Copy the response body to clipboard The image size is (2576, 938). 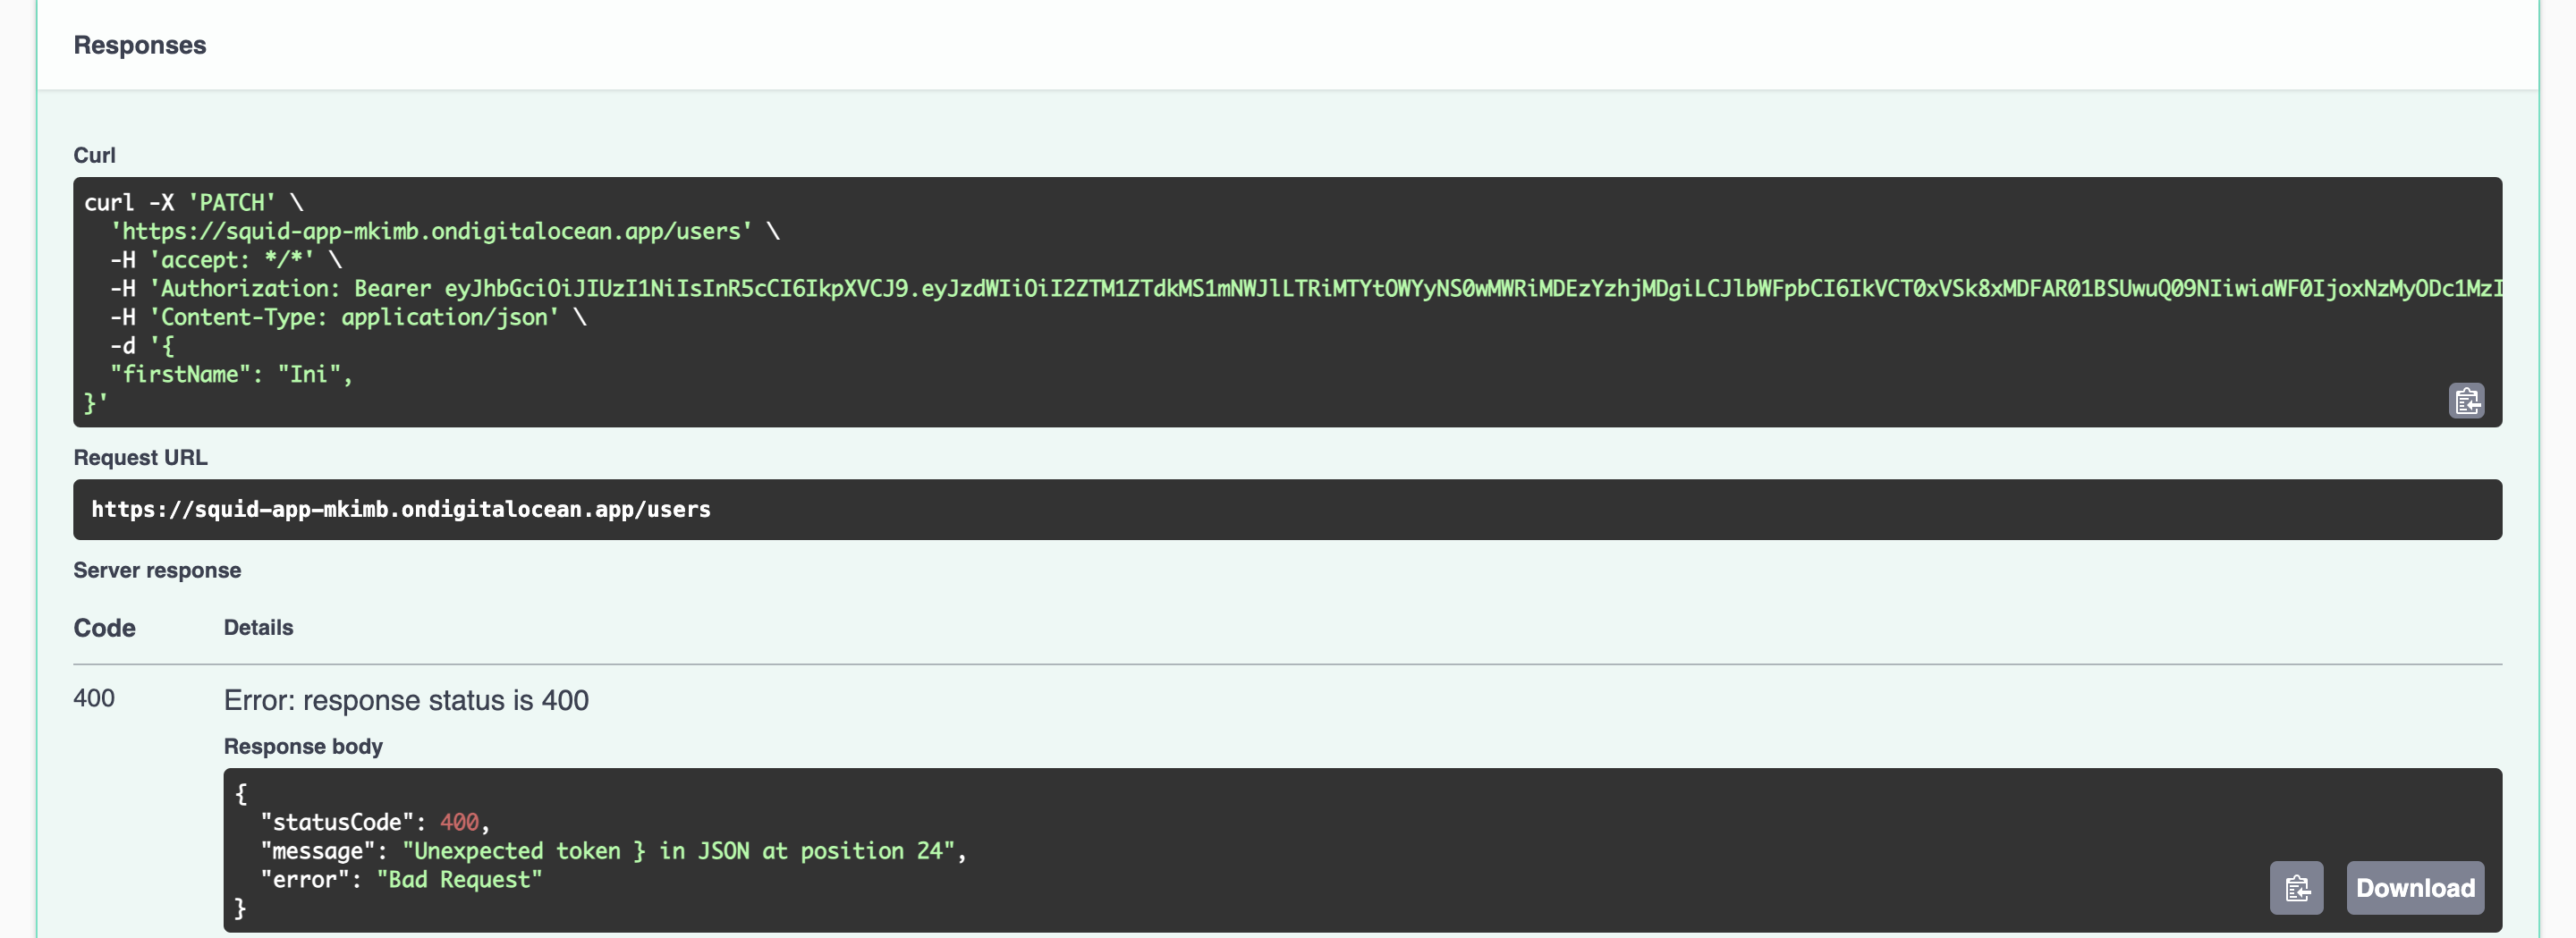pos(2296,887)
